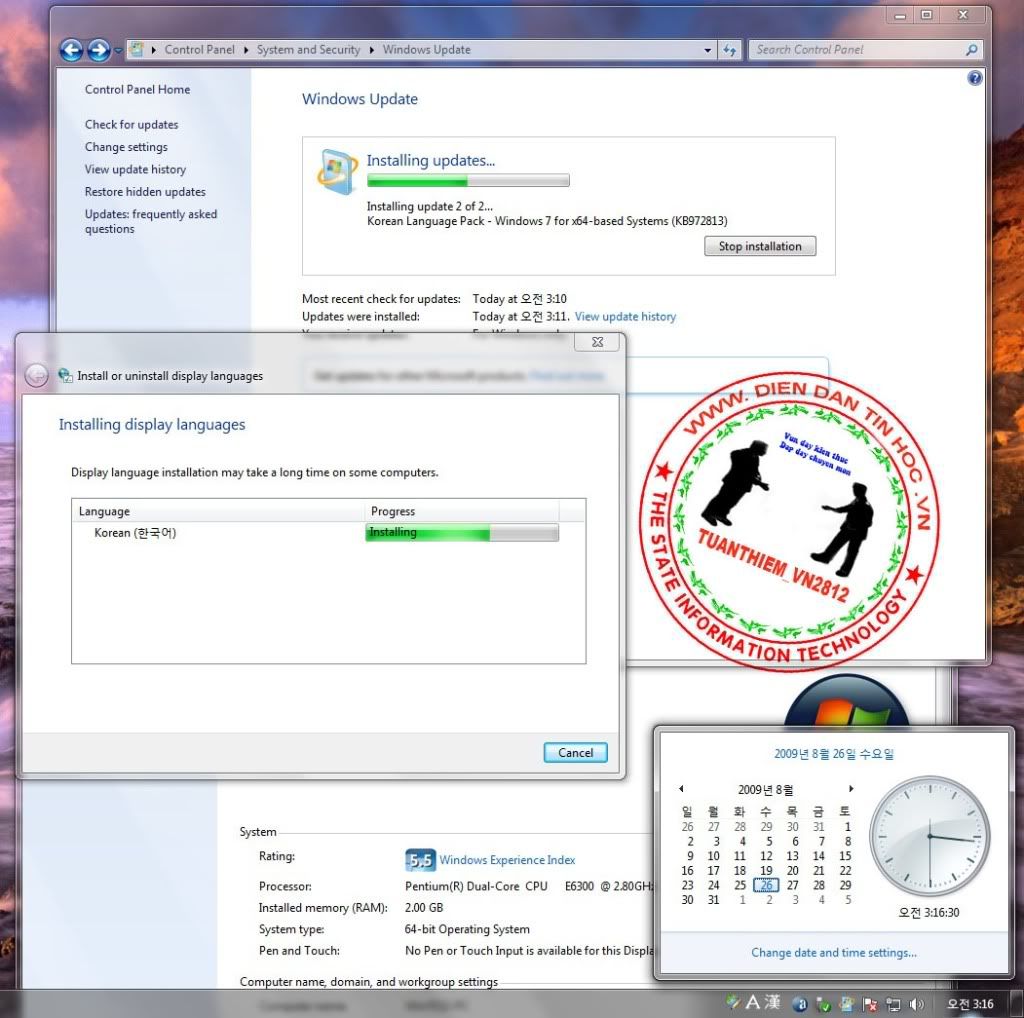The width and height of the screenshot is (1024, 1018).
Task: Select Control Panel in the breadcrumb
Action: (199, 50)
